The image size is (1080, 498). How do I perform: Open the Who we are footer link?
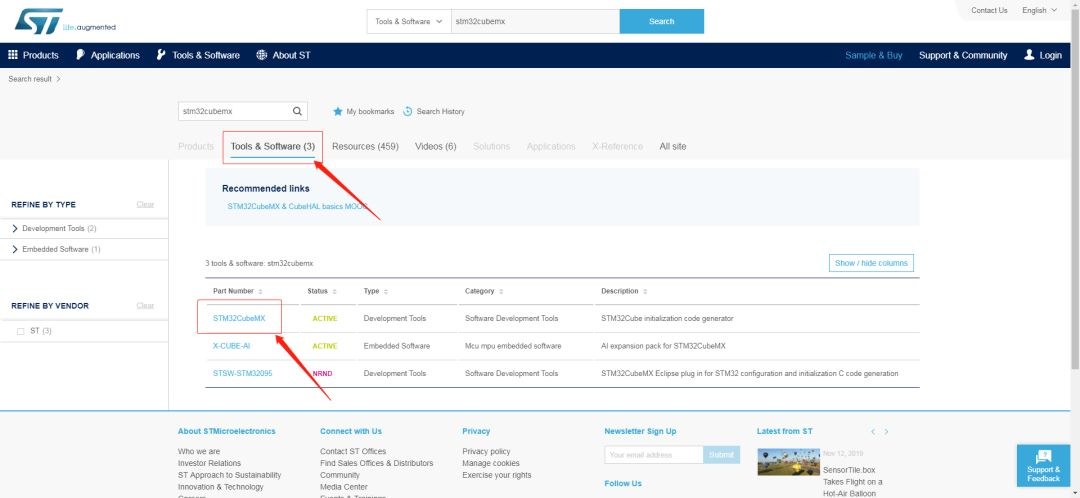coord(199,452)
